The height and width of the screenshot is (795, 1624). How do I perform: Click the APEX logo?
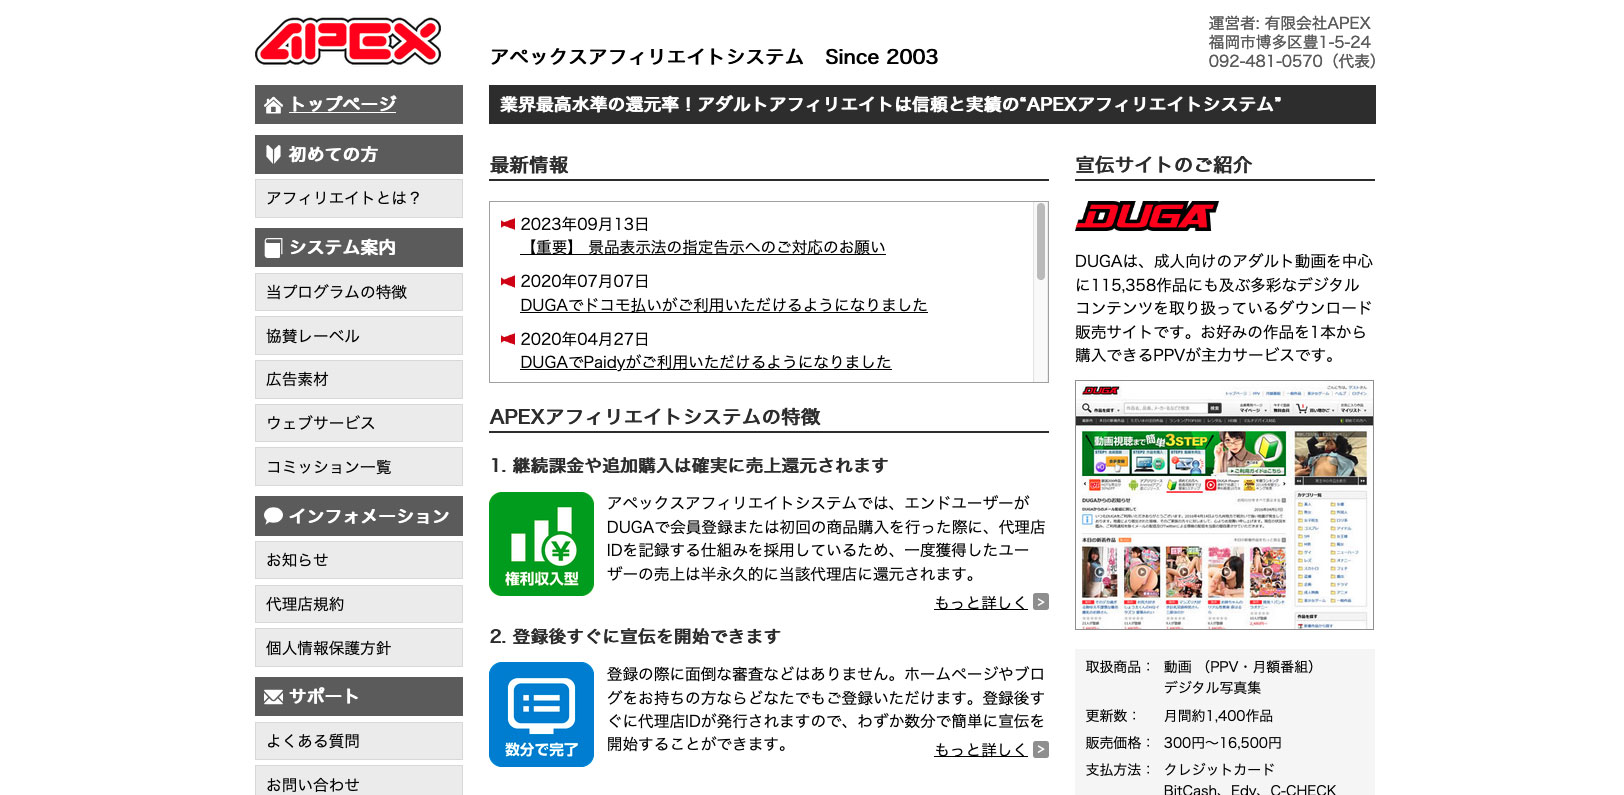348,41
